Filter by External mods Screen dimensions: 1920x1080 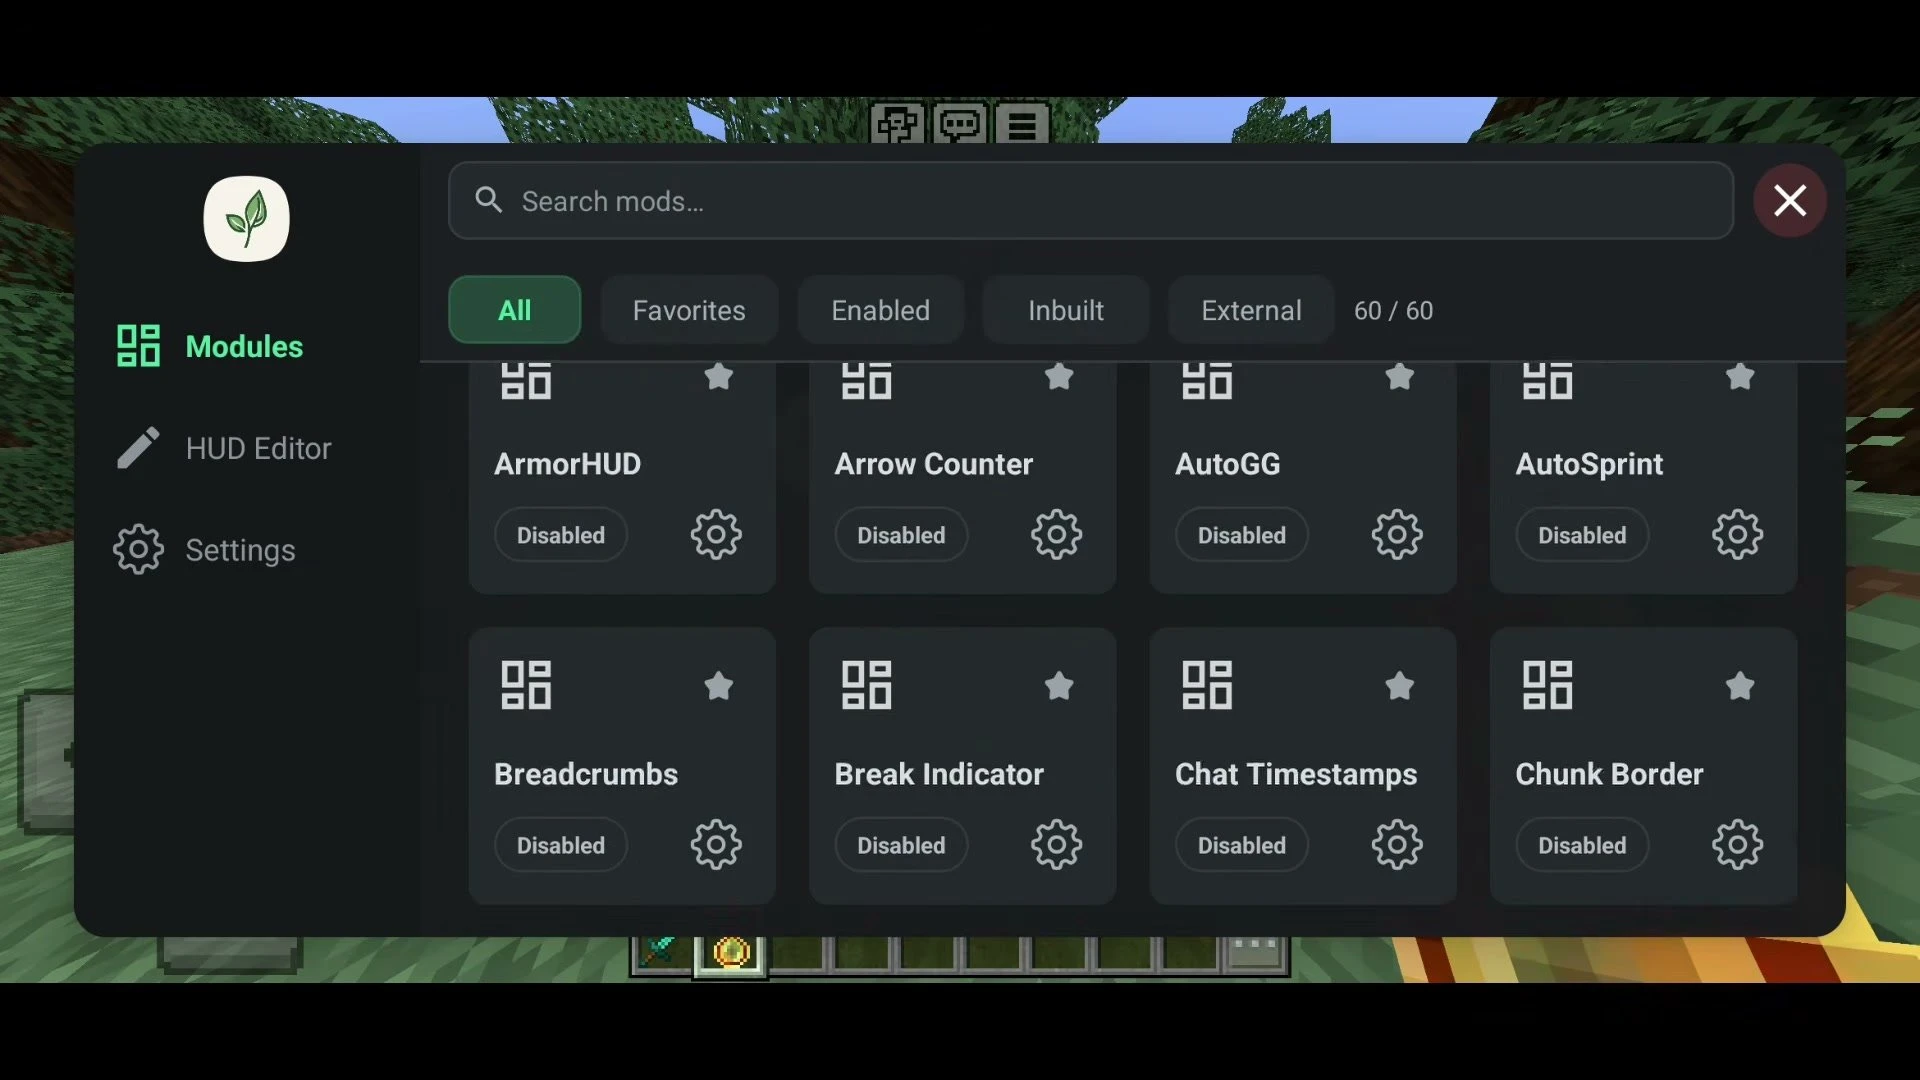coord(1251,310)
